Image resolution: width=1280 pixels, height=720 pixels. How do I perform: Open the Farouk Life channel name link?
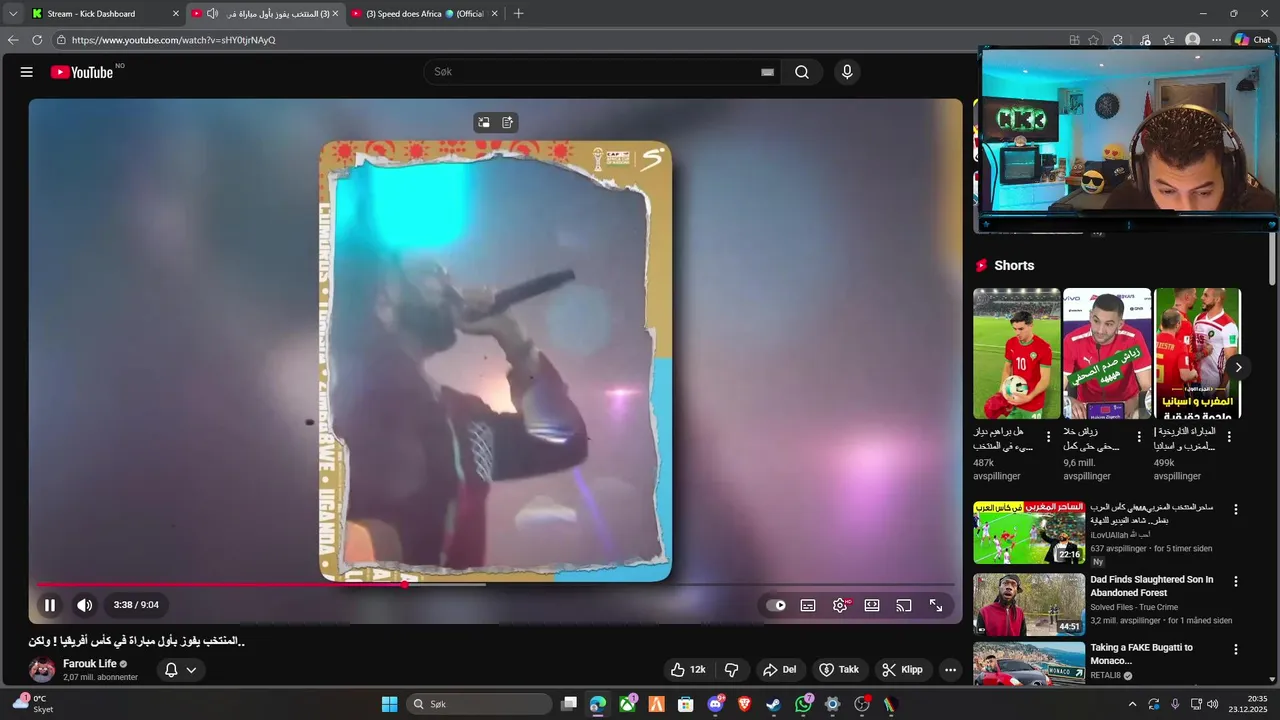point(90,663)
